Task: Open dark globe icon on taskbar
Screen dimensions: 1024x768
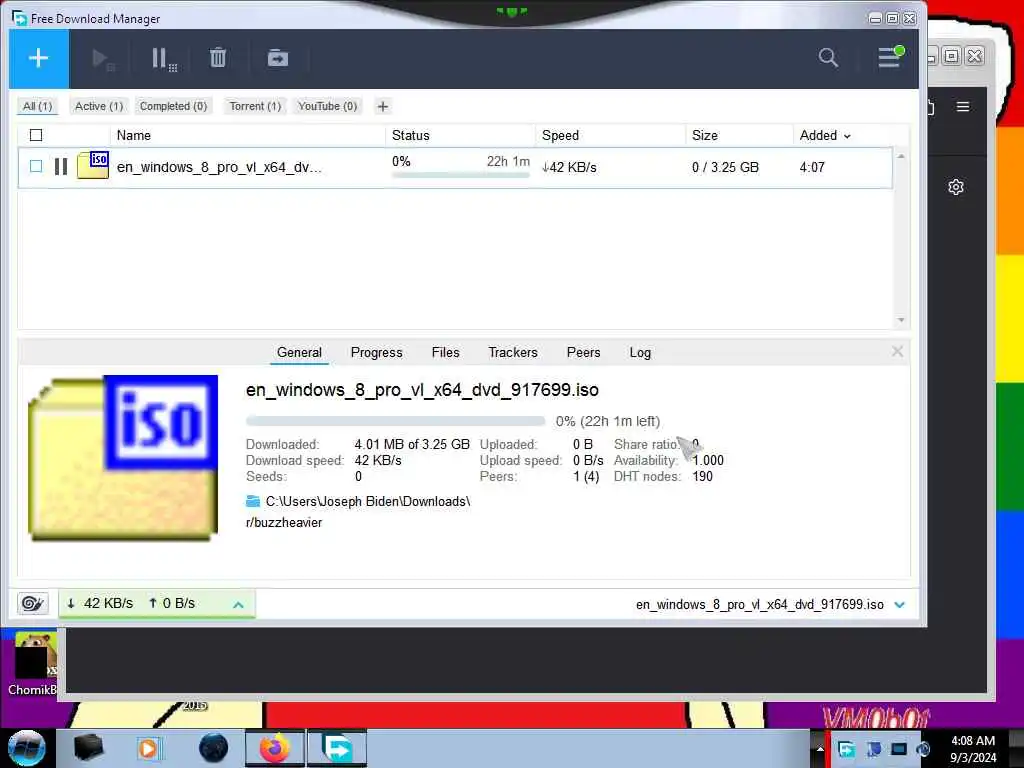Action: coord(214,748)
